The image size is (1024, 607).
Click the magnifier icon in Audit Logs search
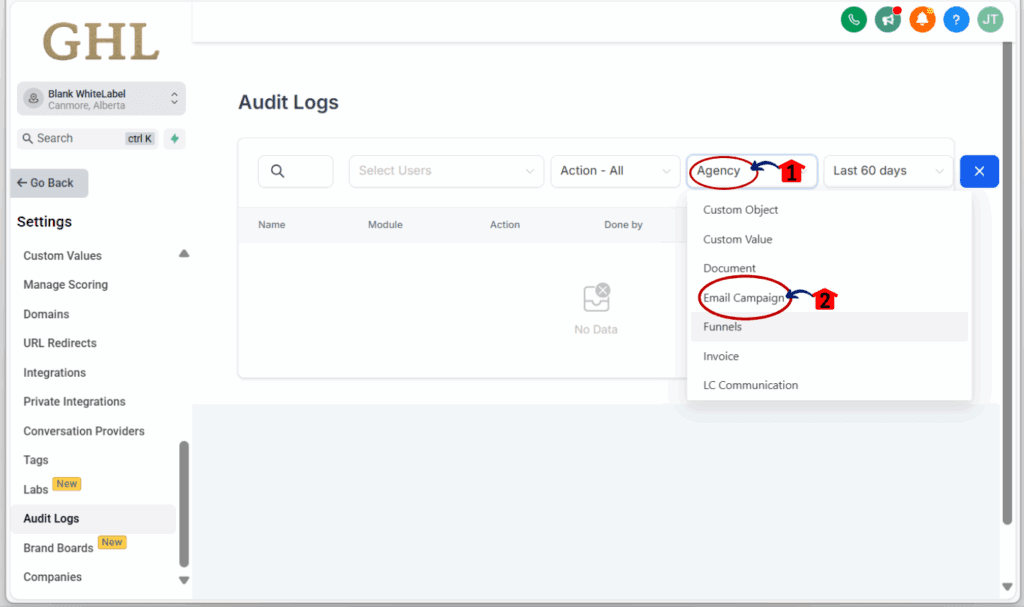click(x=277, y=171)
